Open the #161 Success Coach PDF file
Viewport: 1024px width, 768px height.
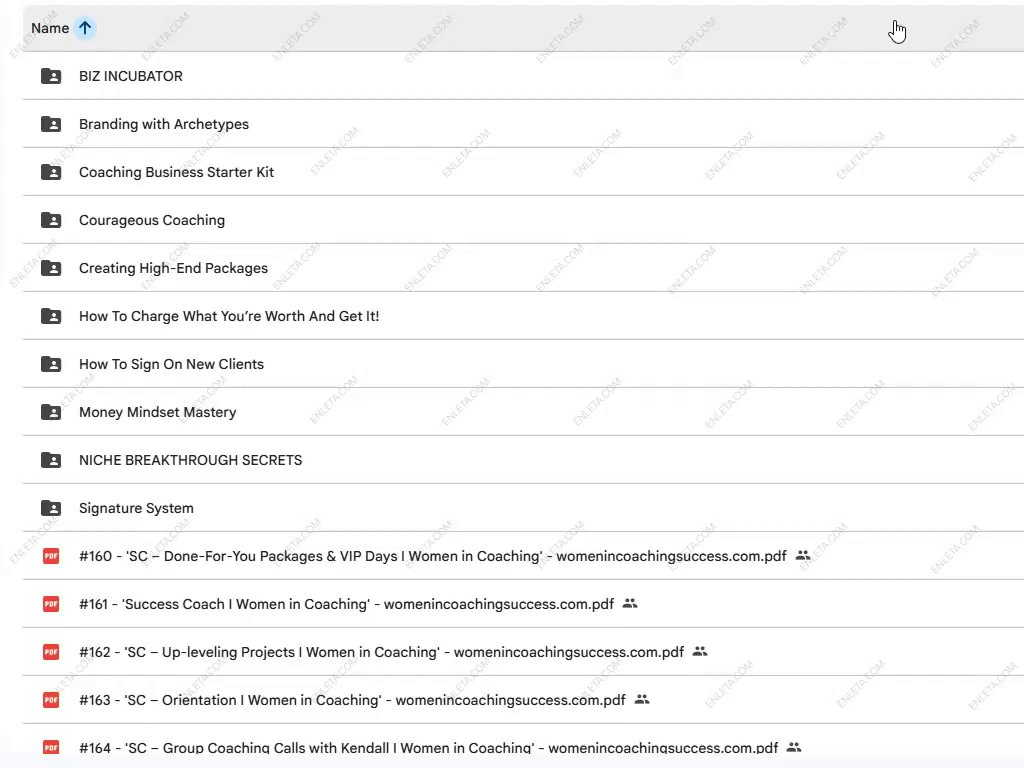[345, 604]
